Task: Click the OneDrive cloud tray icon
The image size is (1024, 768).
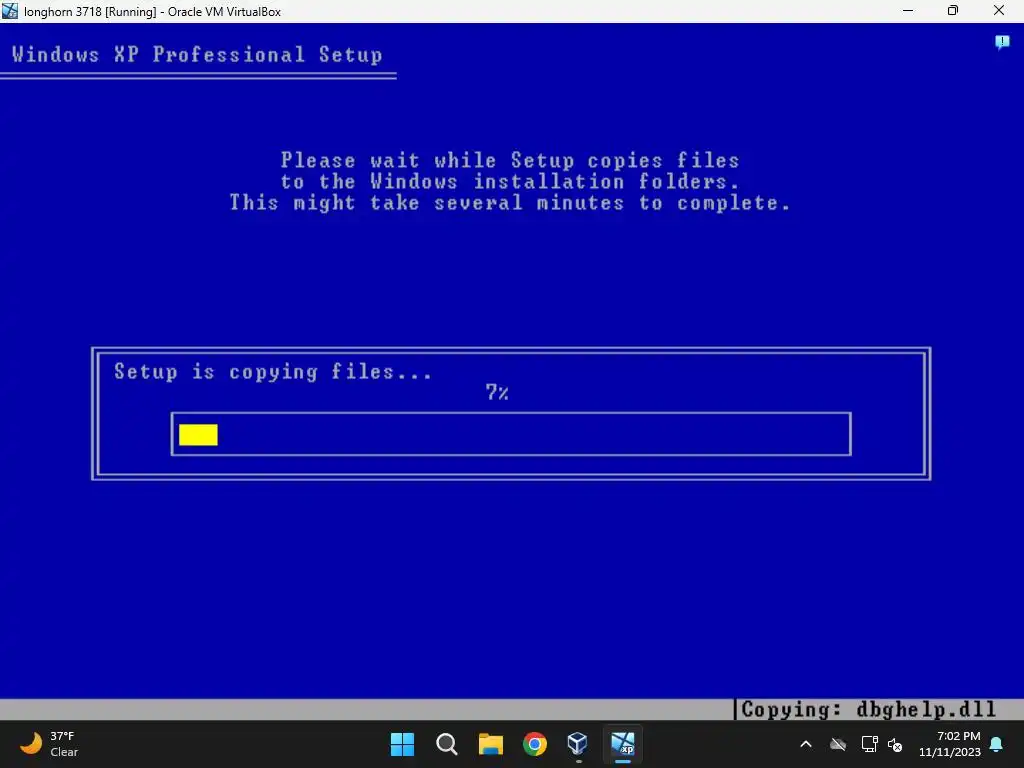Action: tap(838, 744)
